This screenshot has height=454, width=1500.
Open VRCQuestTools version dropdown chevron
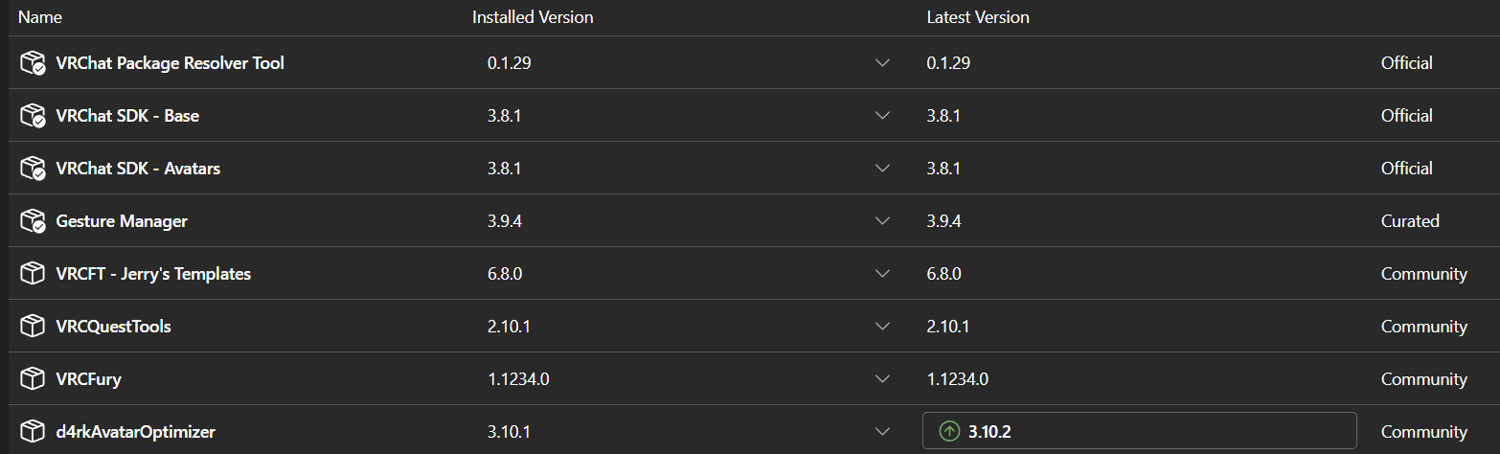point(882,326)
